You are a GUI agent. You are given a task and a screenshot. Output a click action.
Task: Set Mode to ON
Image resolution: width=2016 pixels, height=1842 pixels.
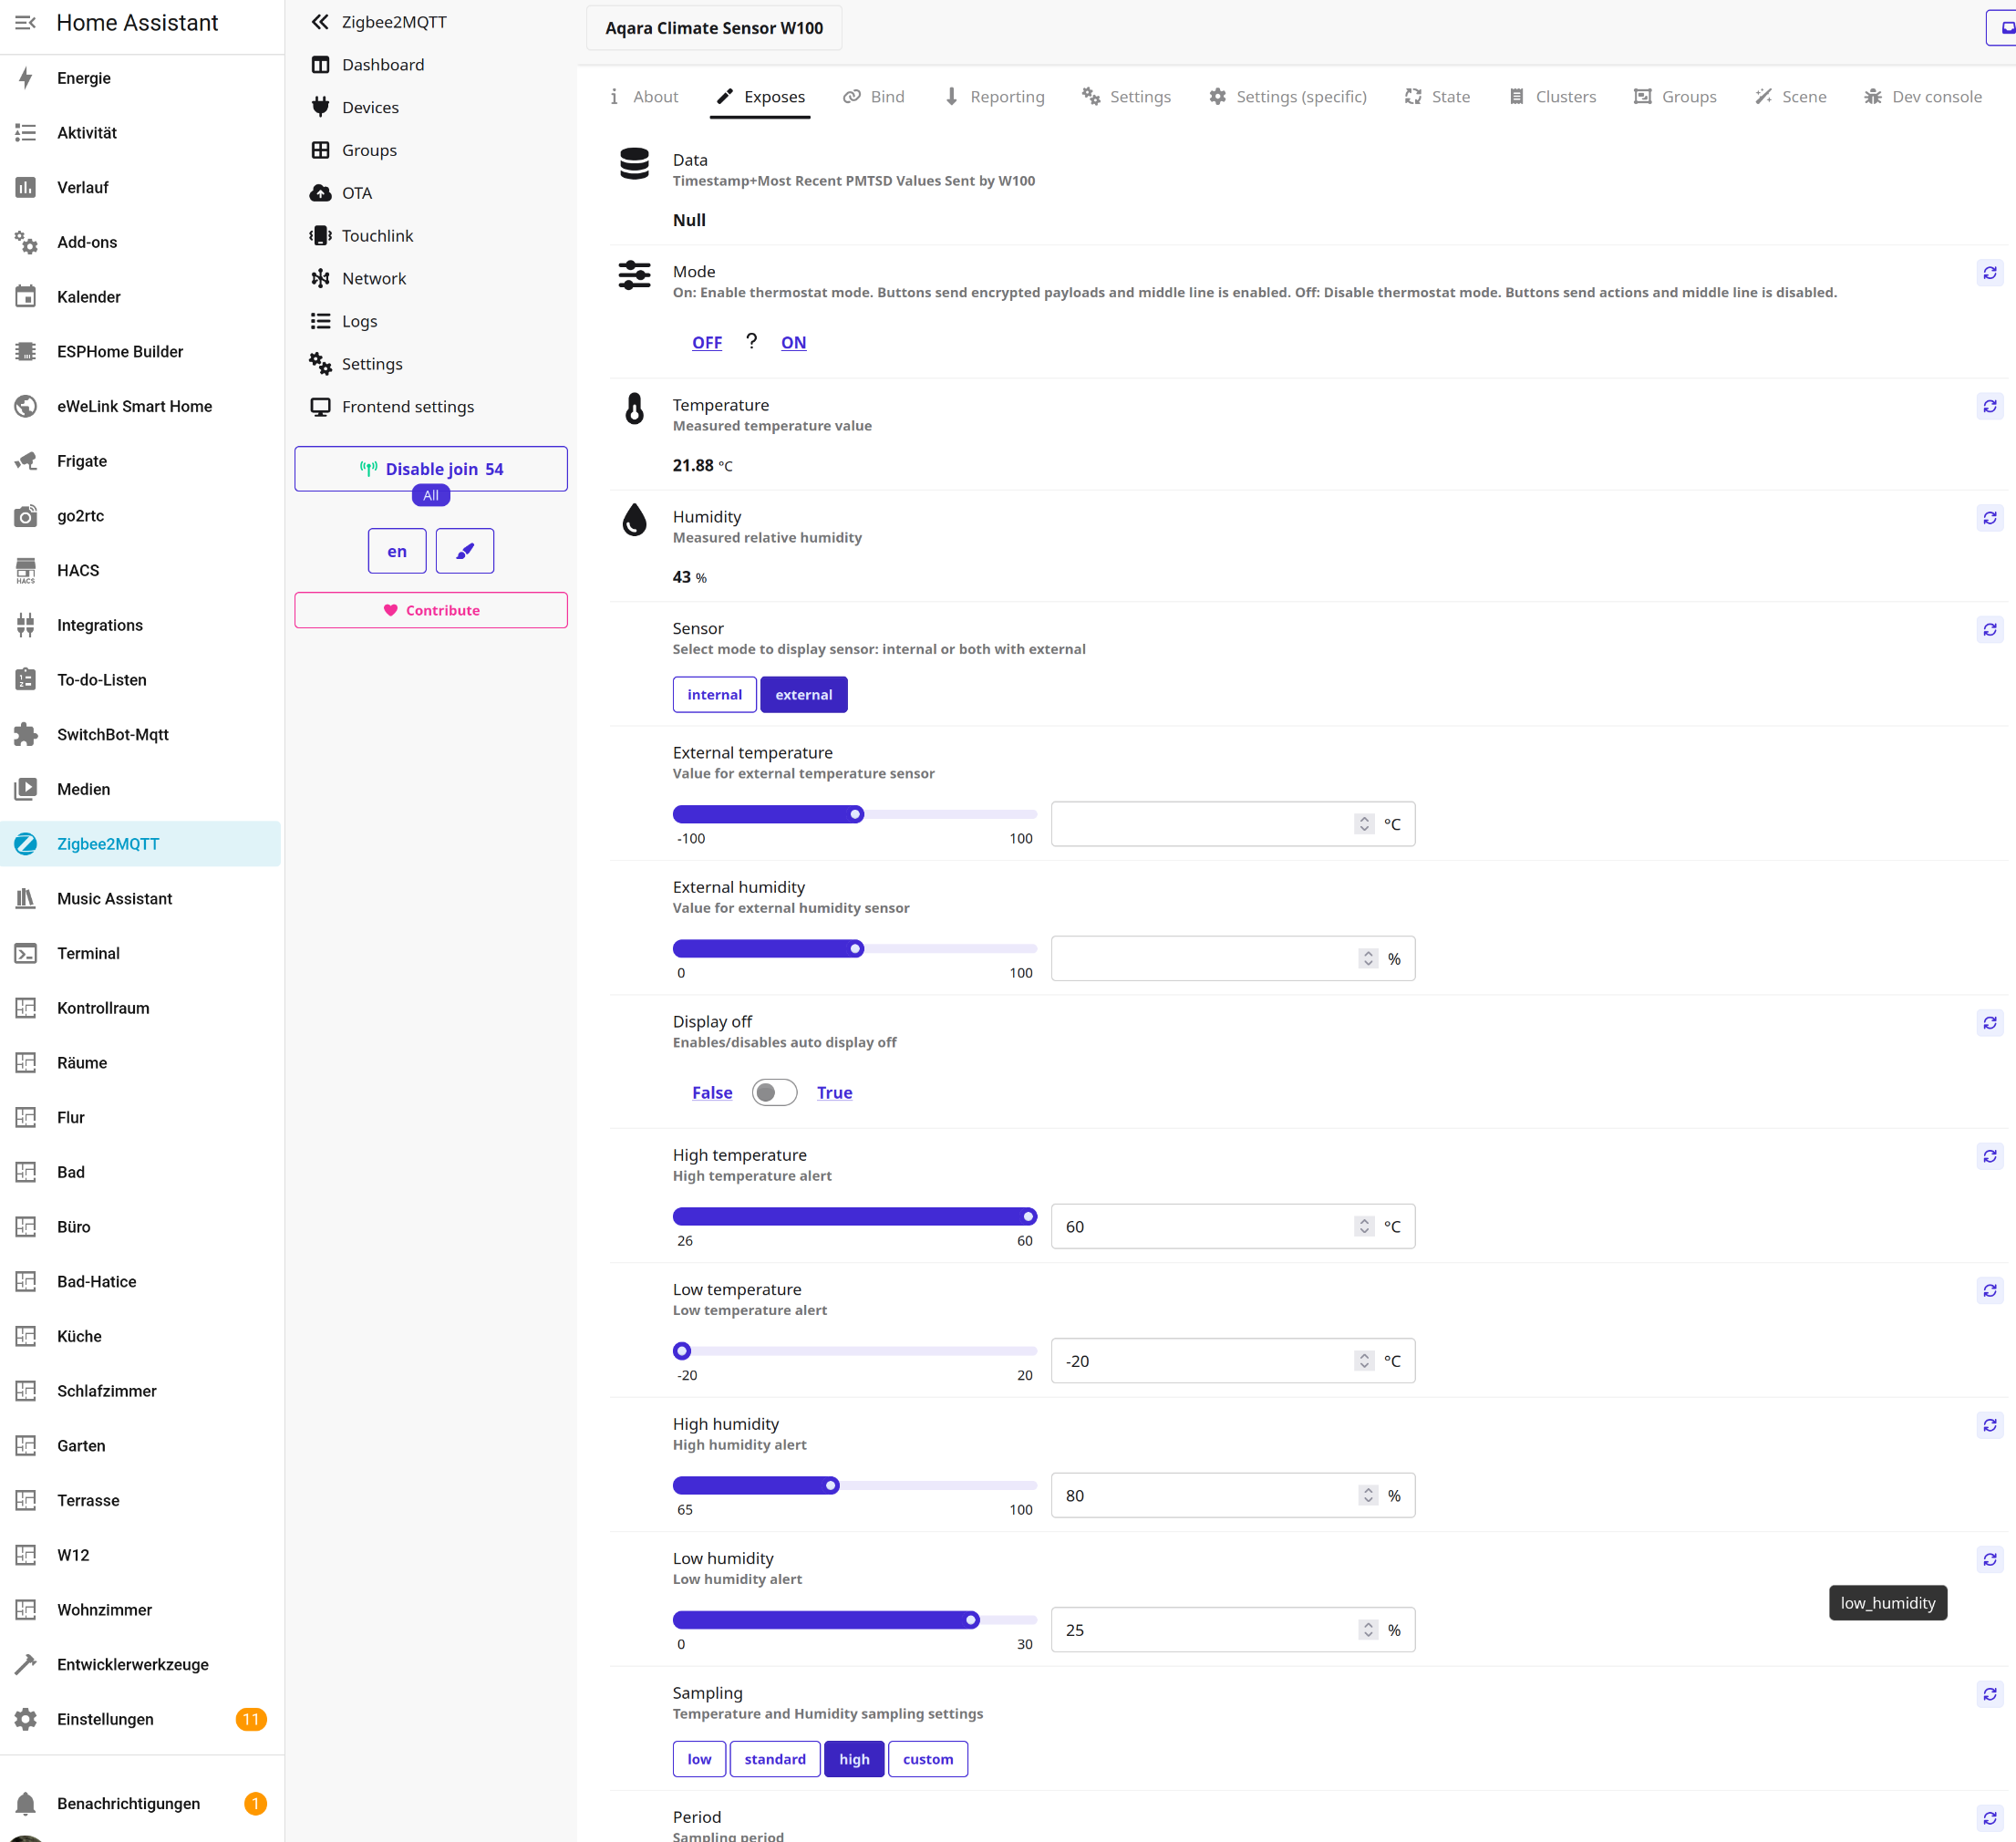point(793,343)
